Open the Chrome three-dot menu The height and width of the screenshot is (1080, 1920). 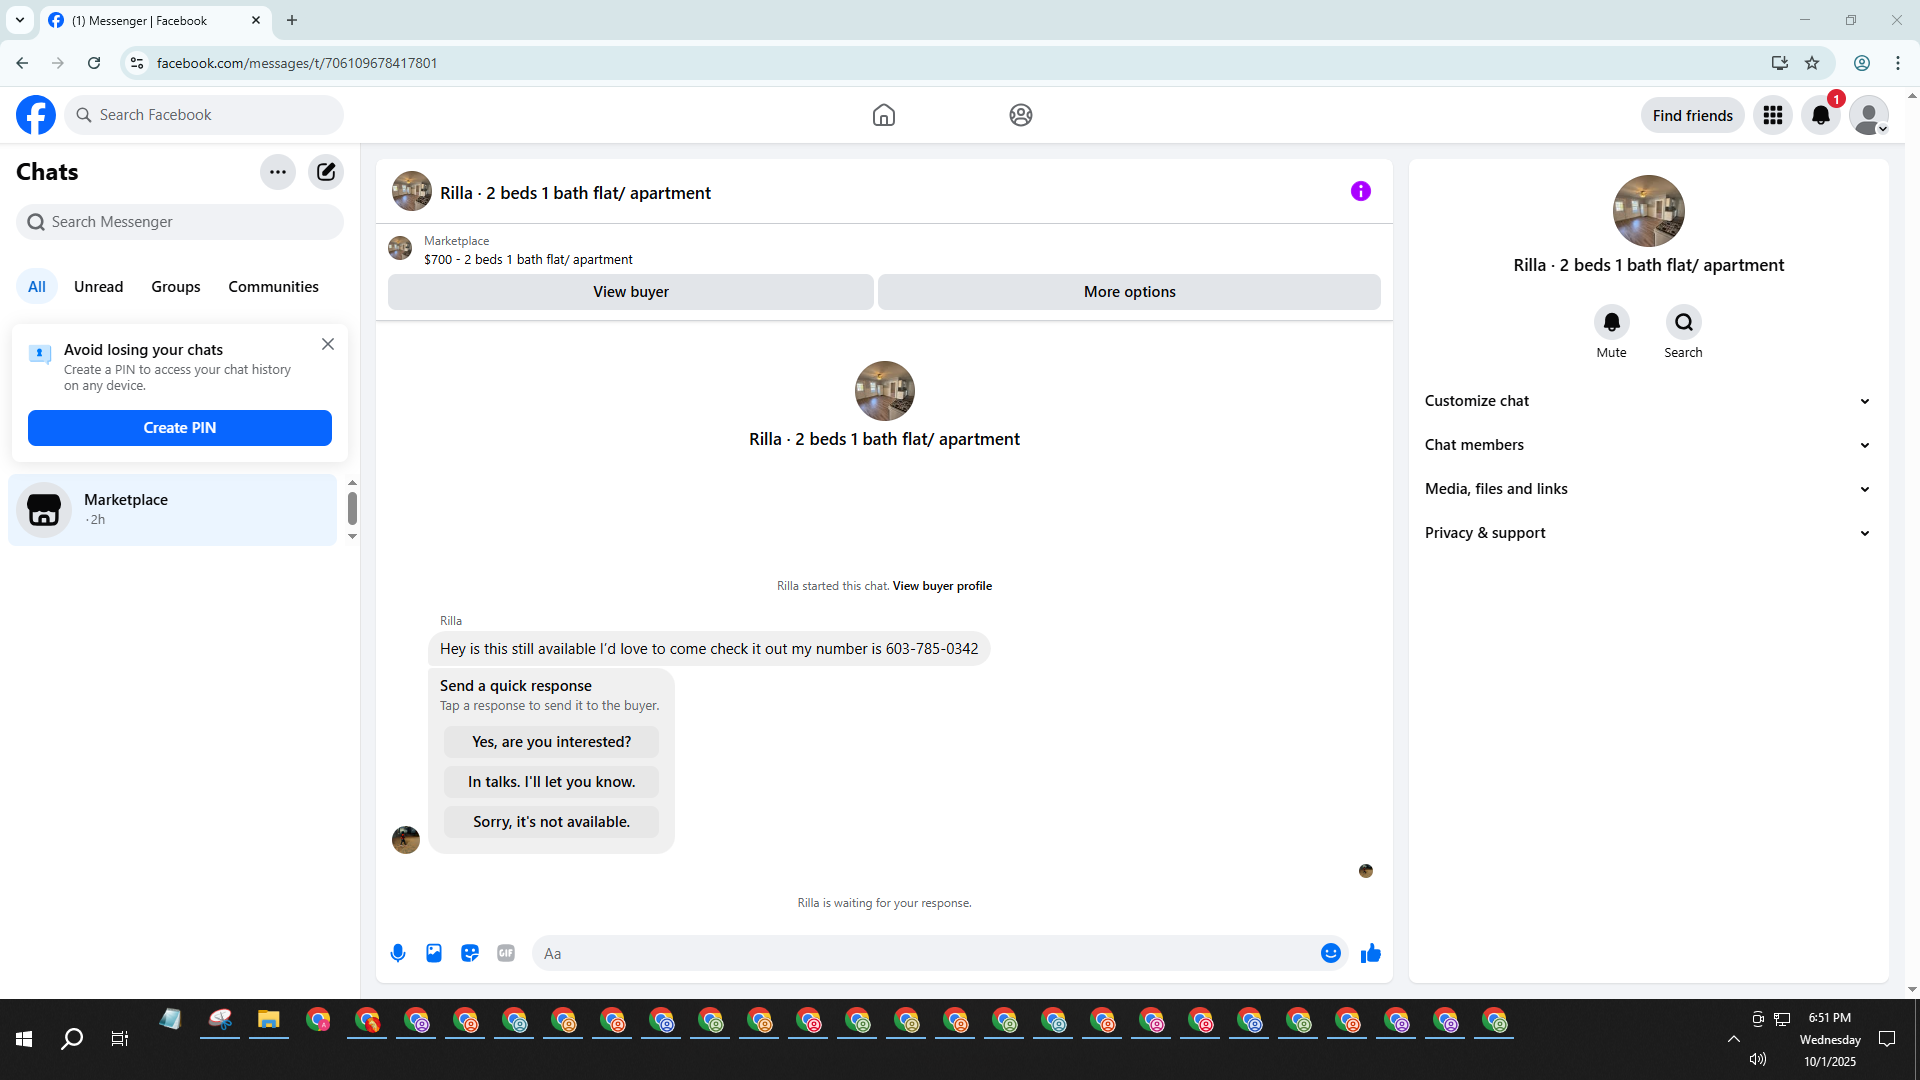coord(1898,63)
